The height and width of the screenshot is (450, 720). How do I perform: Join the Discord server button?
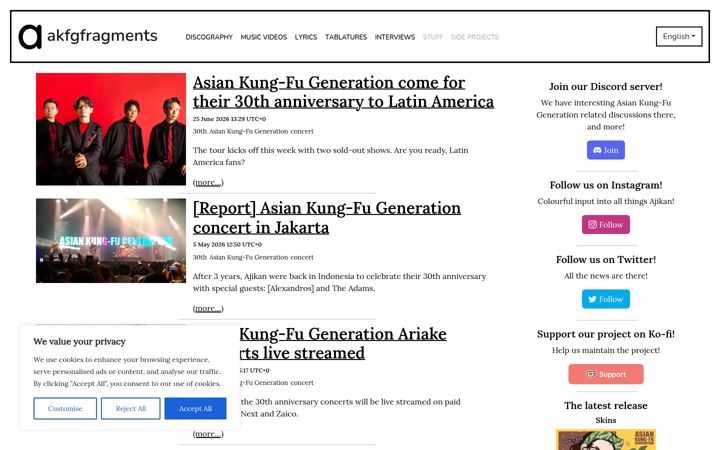point(606,150)
